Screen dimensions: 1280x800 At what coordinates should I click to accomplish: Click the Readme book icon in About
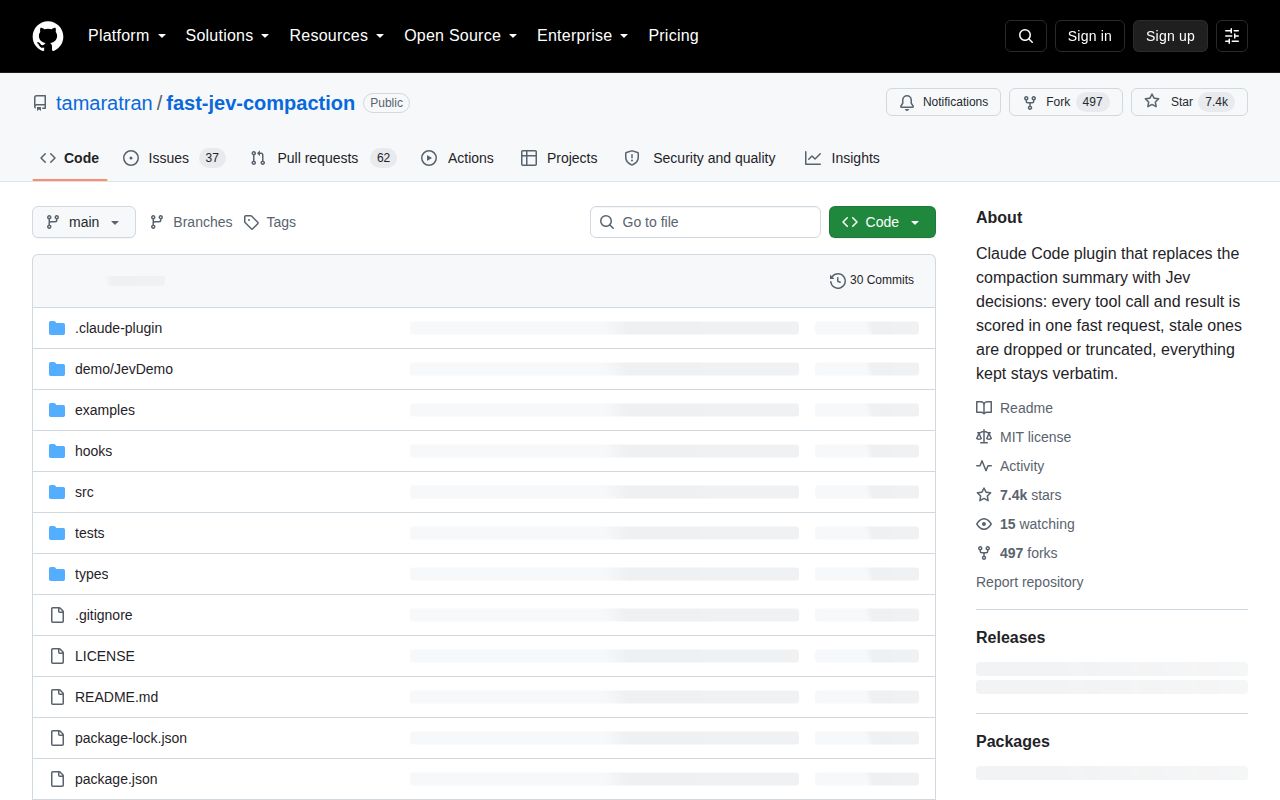984,408
